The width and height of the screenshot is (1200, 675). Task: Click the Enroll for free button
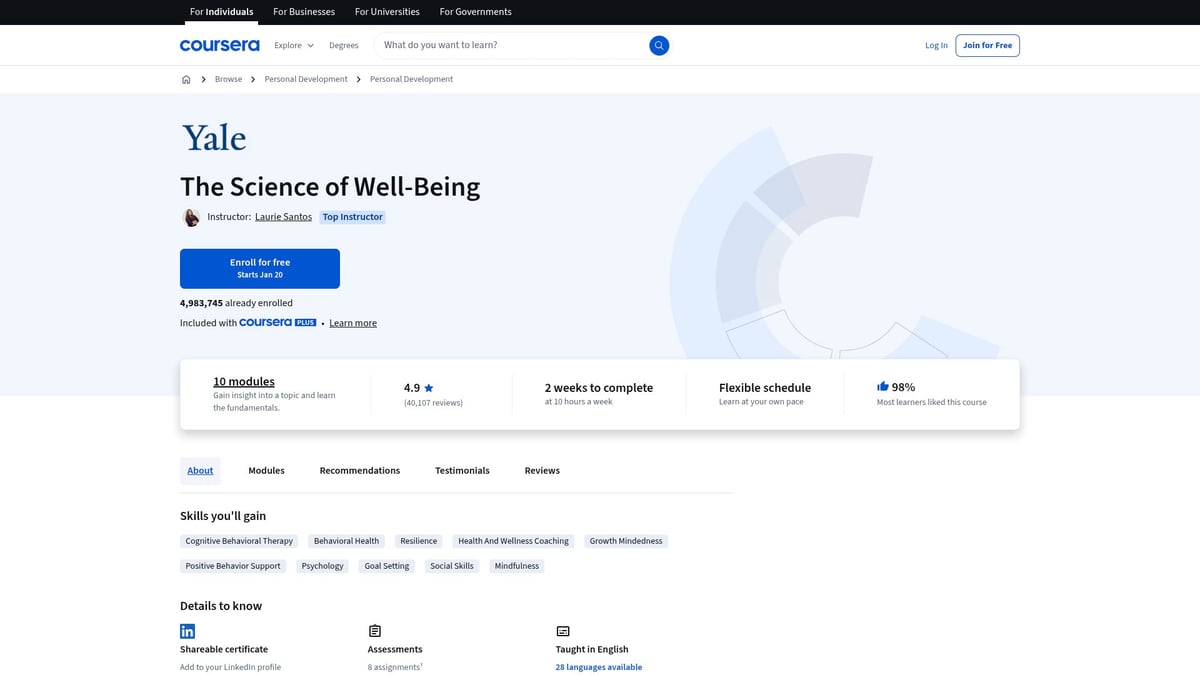coord(259,268)
